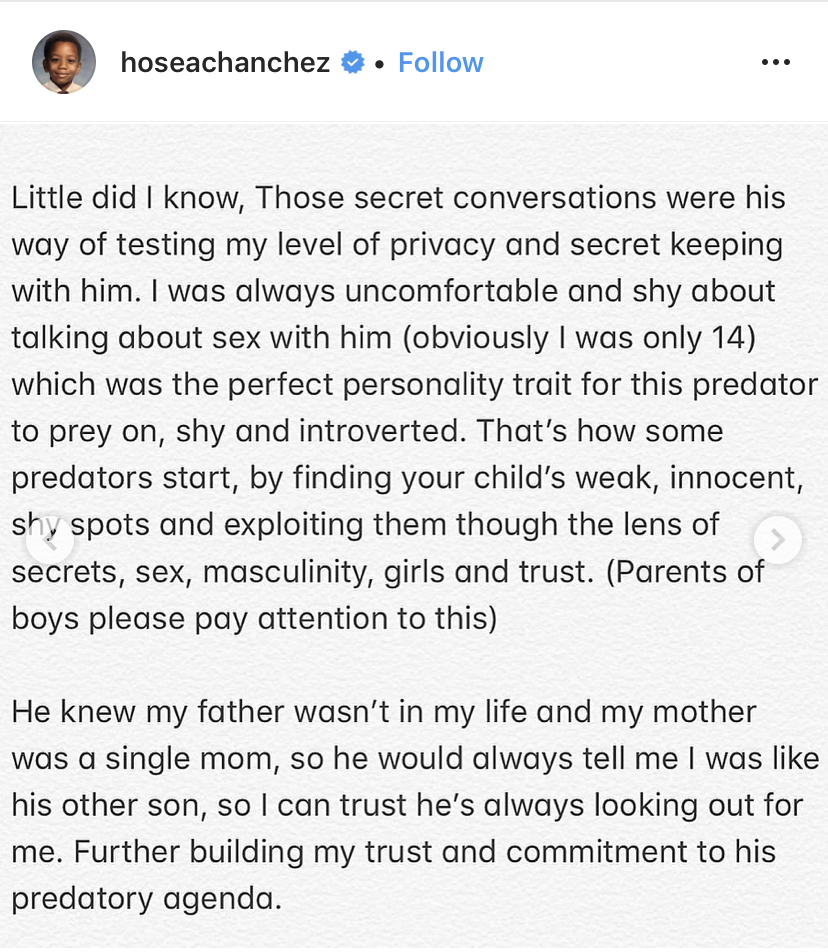Image resolution: width=828 pixels, height=952 pixels.
Task: Go back to the previous carousel slide
Action: (x=50, y=540)
